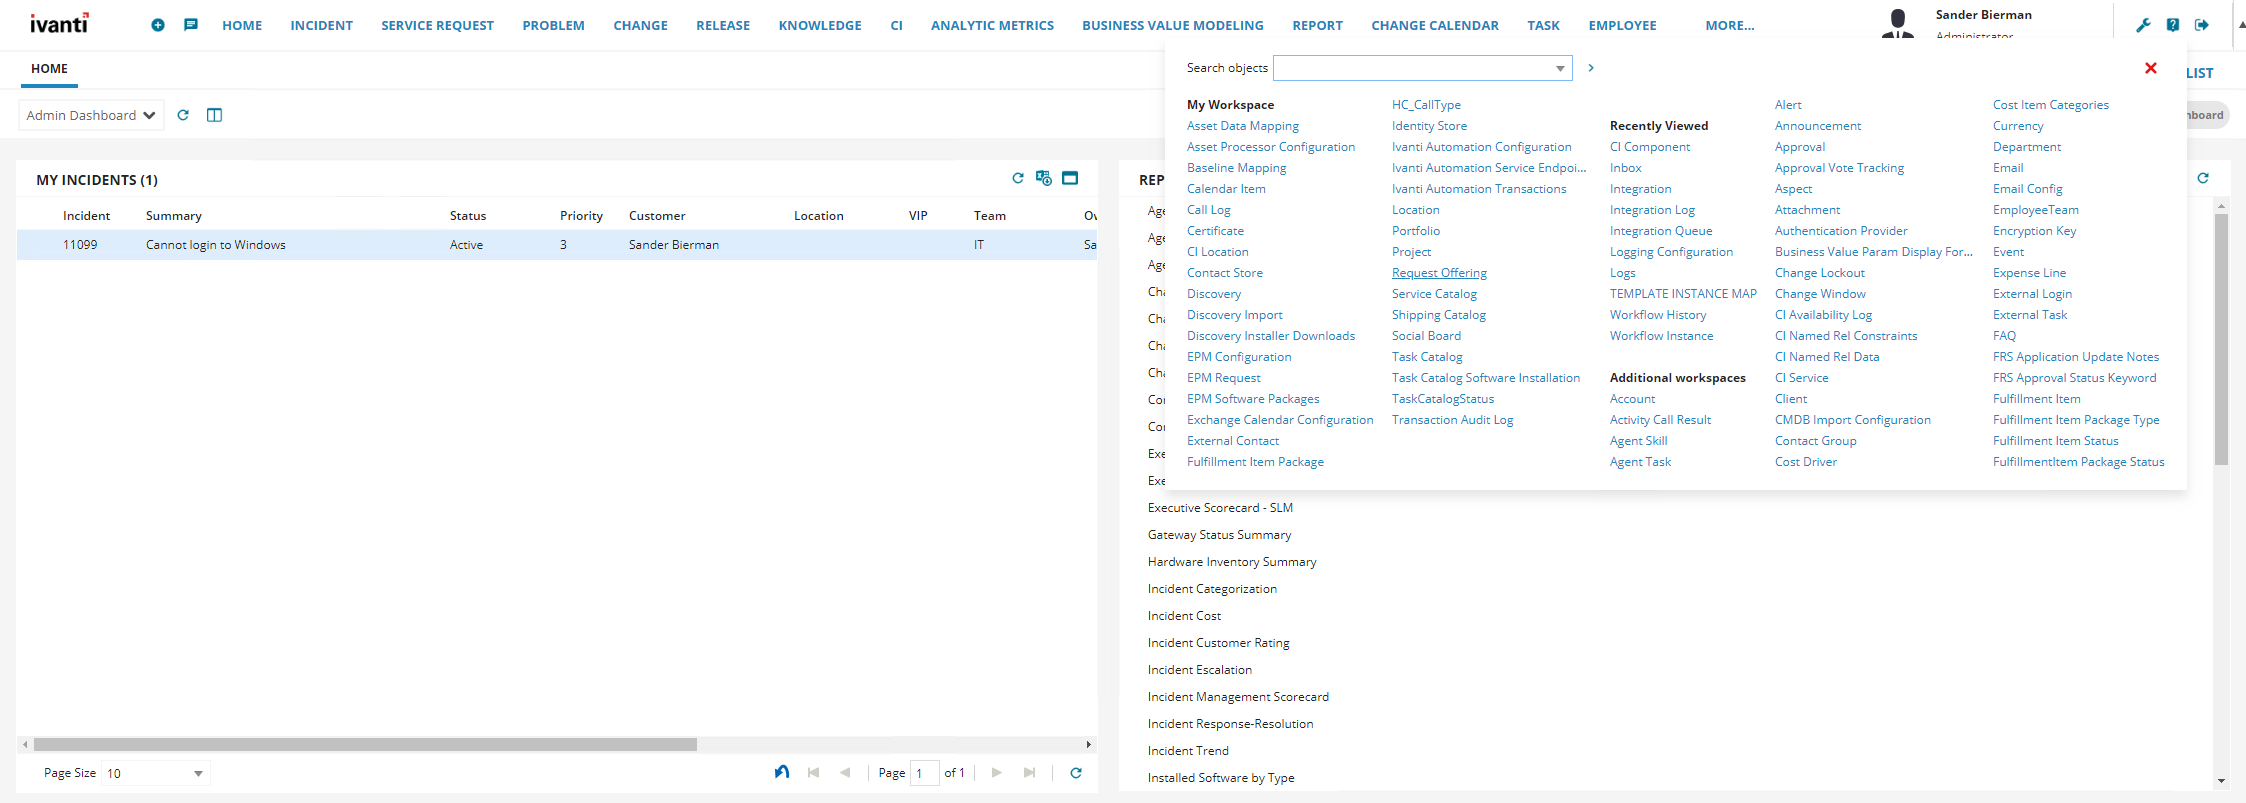Refresh the Reports panel

[x=2203, y=178]
